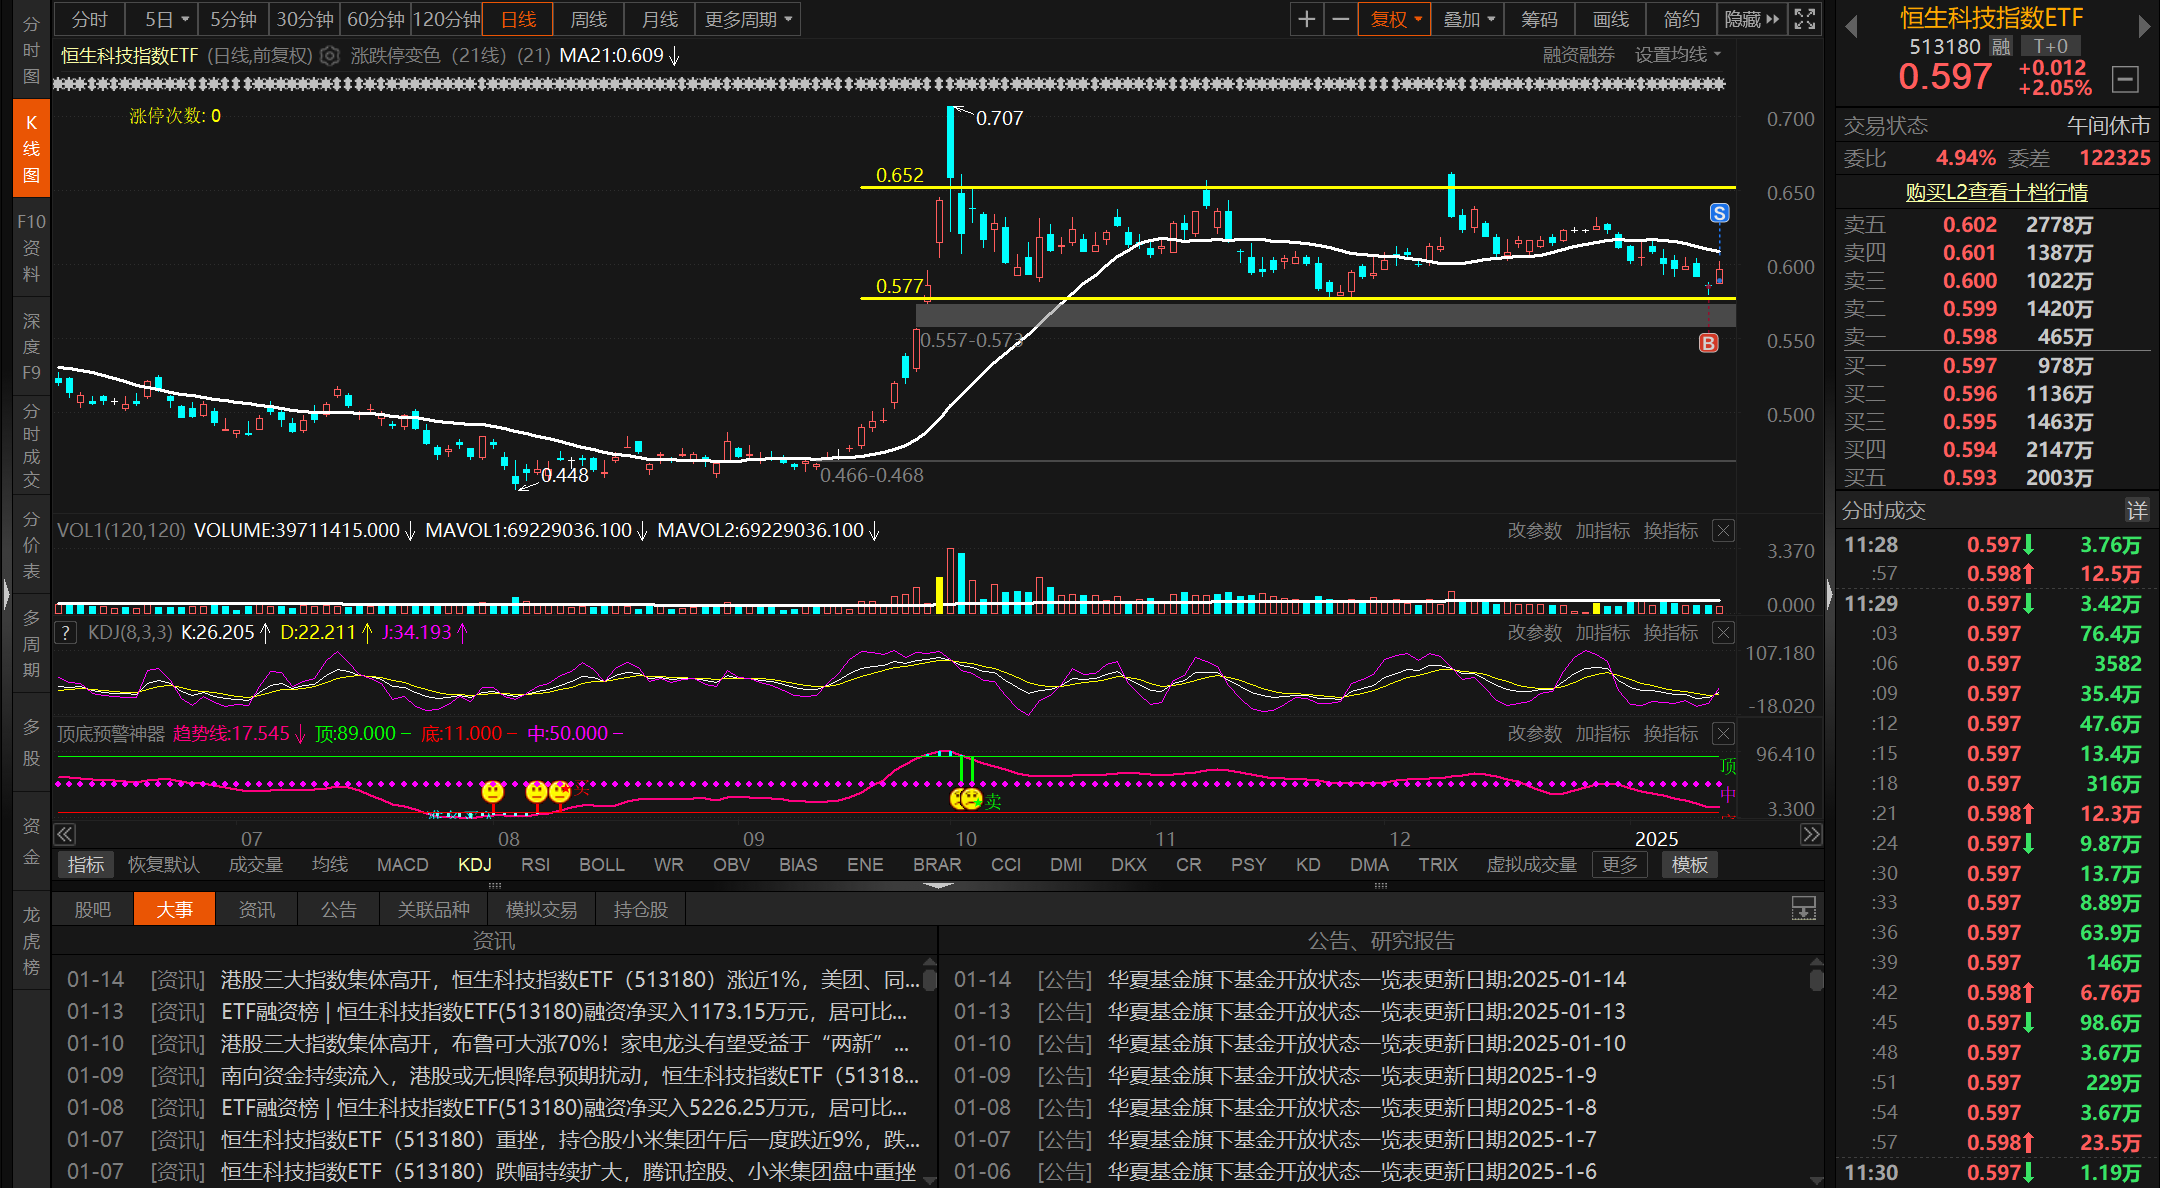2160x1188 pixels.
Task: Open KDJ help via question mark icon
Action: [66, 632]
